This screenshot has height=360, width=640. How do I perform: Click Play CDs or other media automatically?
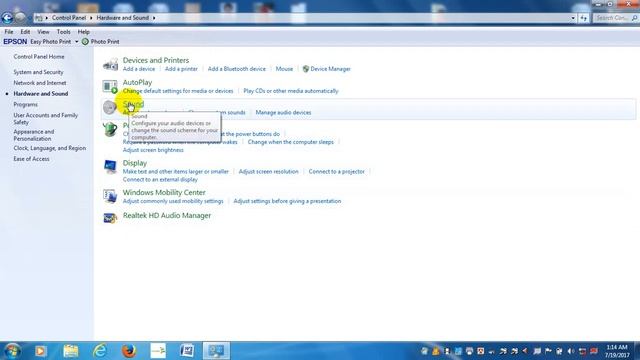291,91
